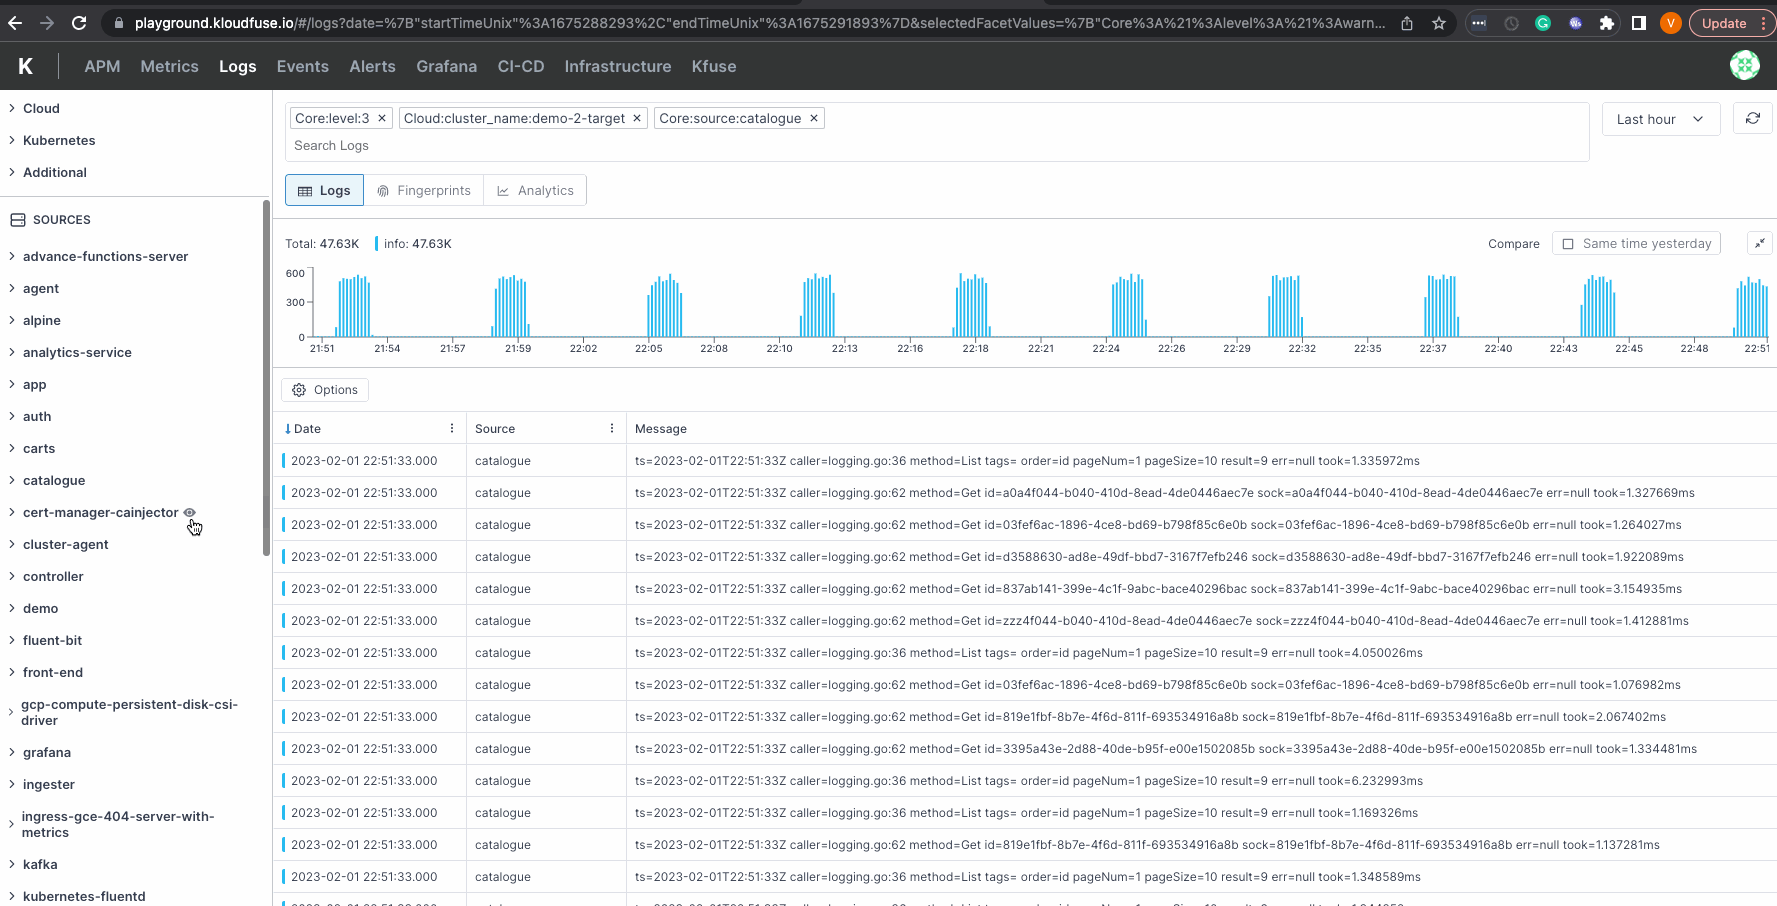
Task: Open the Source column three-dot menu
Action: coord(611,428)
